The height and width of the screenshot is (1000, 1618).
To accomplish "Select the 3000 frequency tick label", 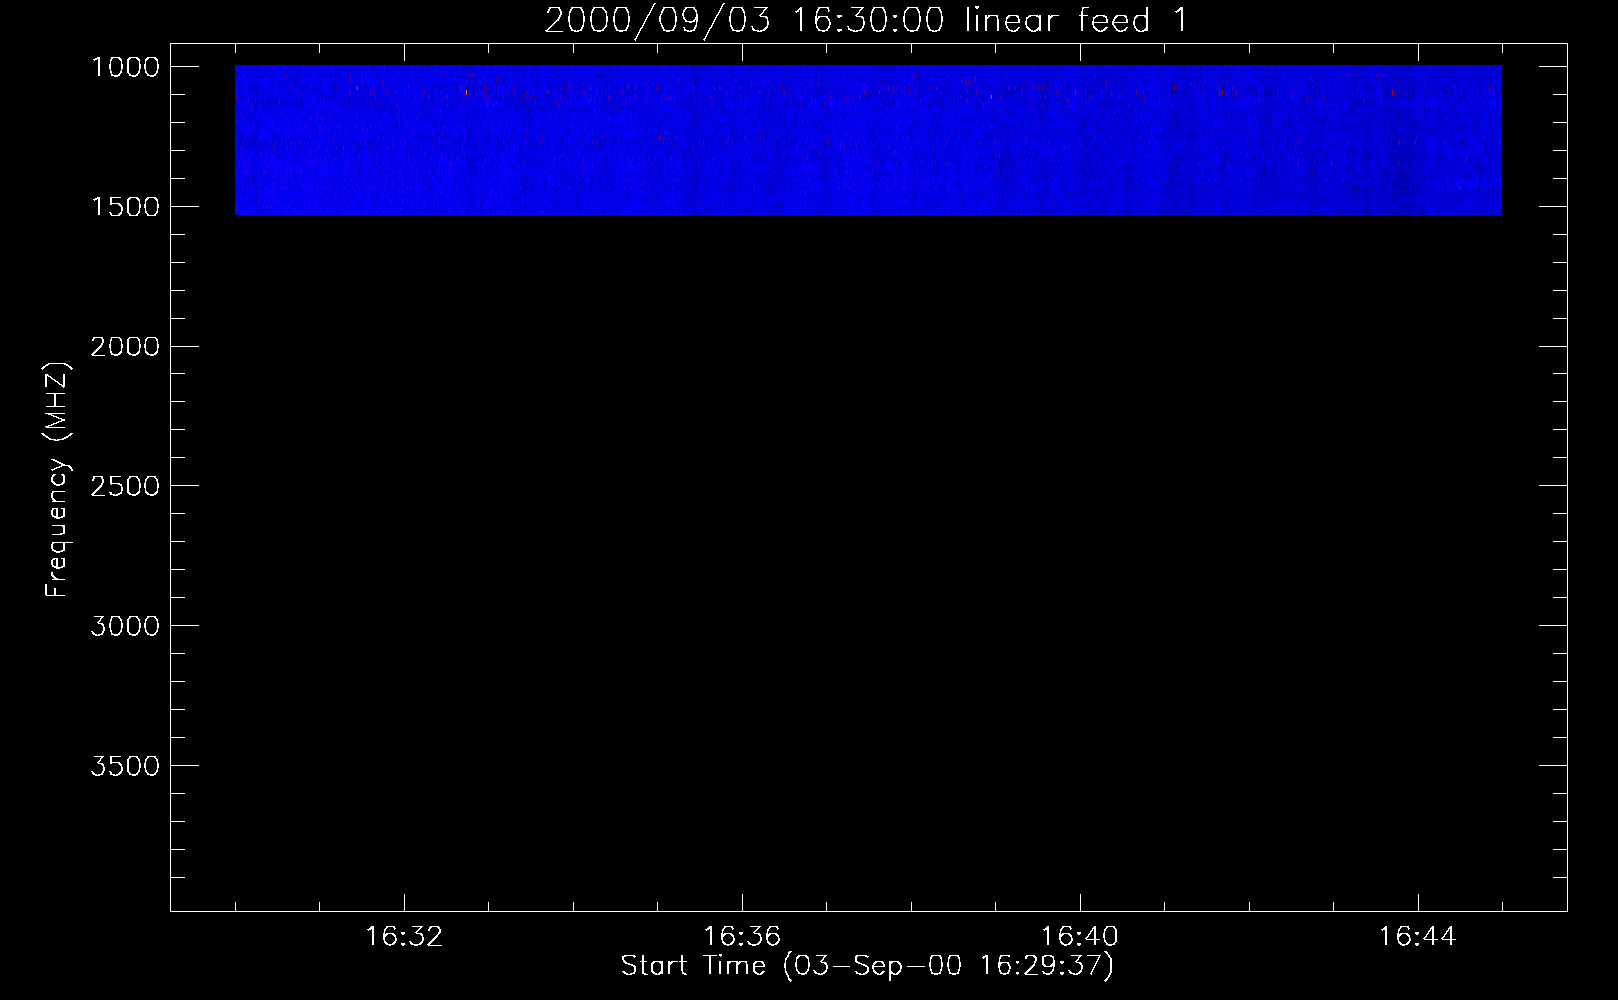I will click(x=125, y=626).
